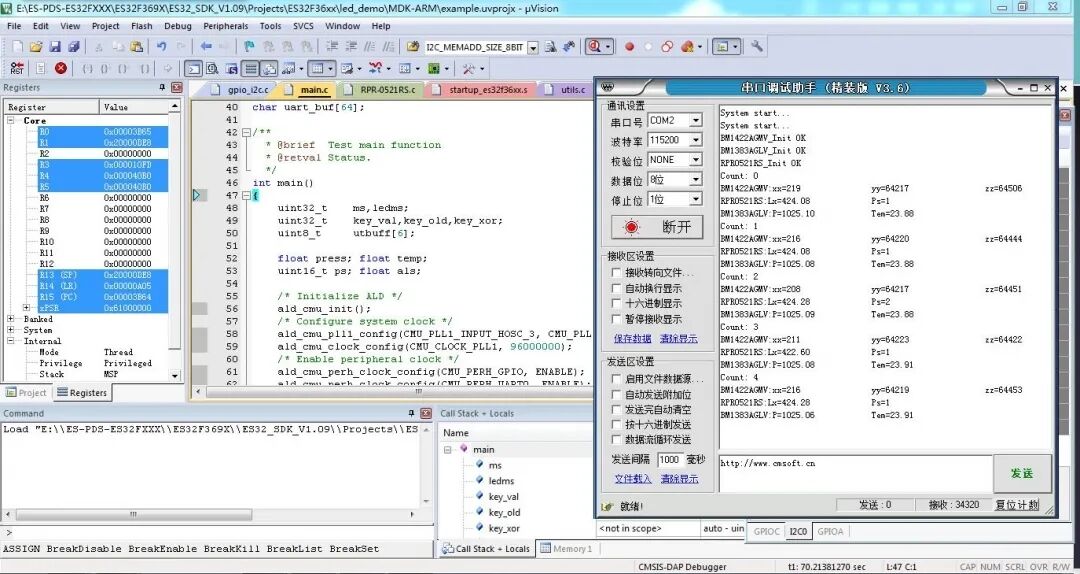Click the 发送间隔 1000 interval field
This screenshot has height=574, width=1080.
tap(669, 460)
